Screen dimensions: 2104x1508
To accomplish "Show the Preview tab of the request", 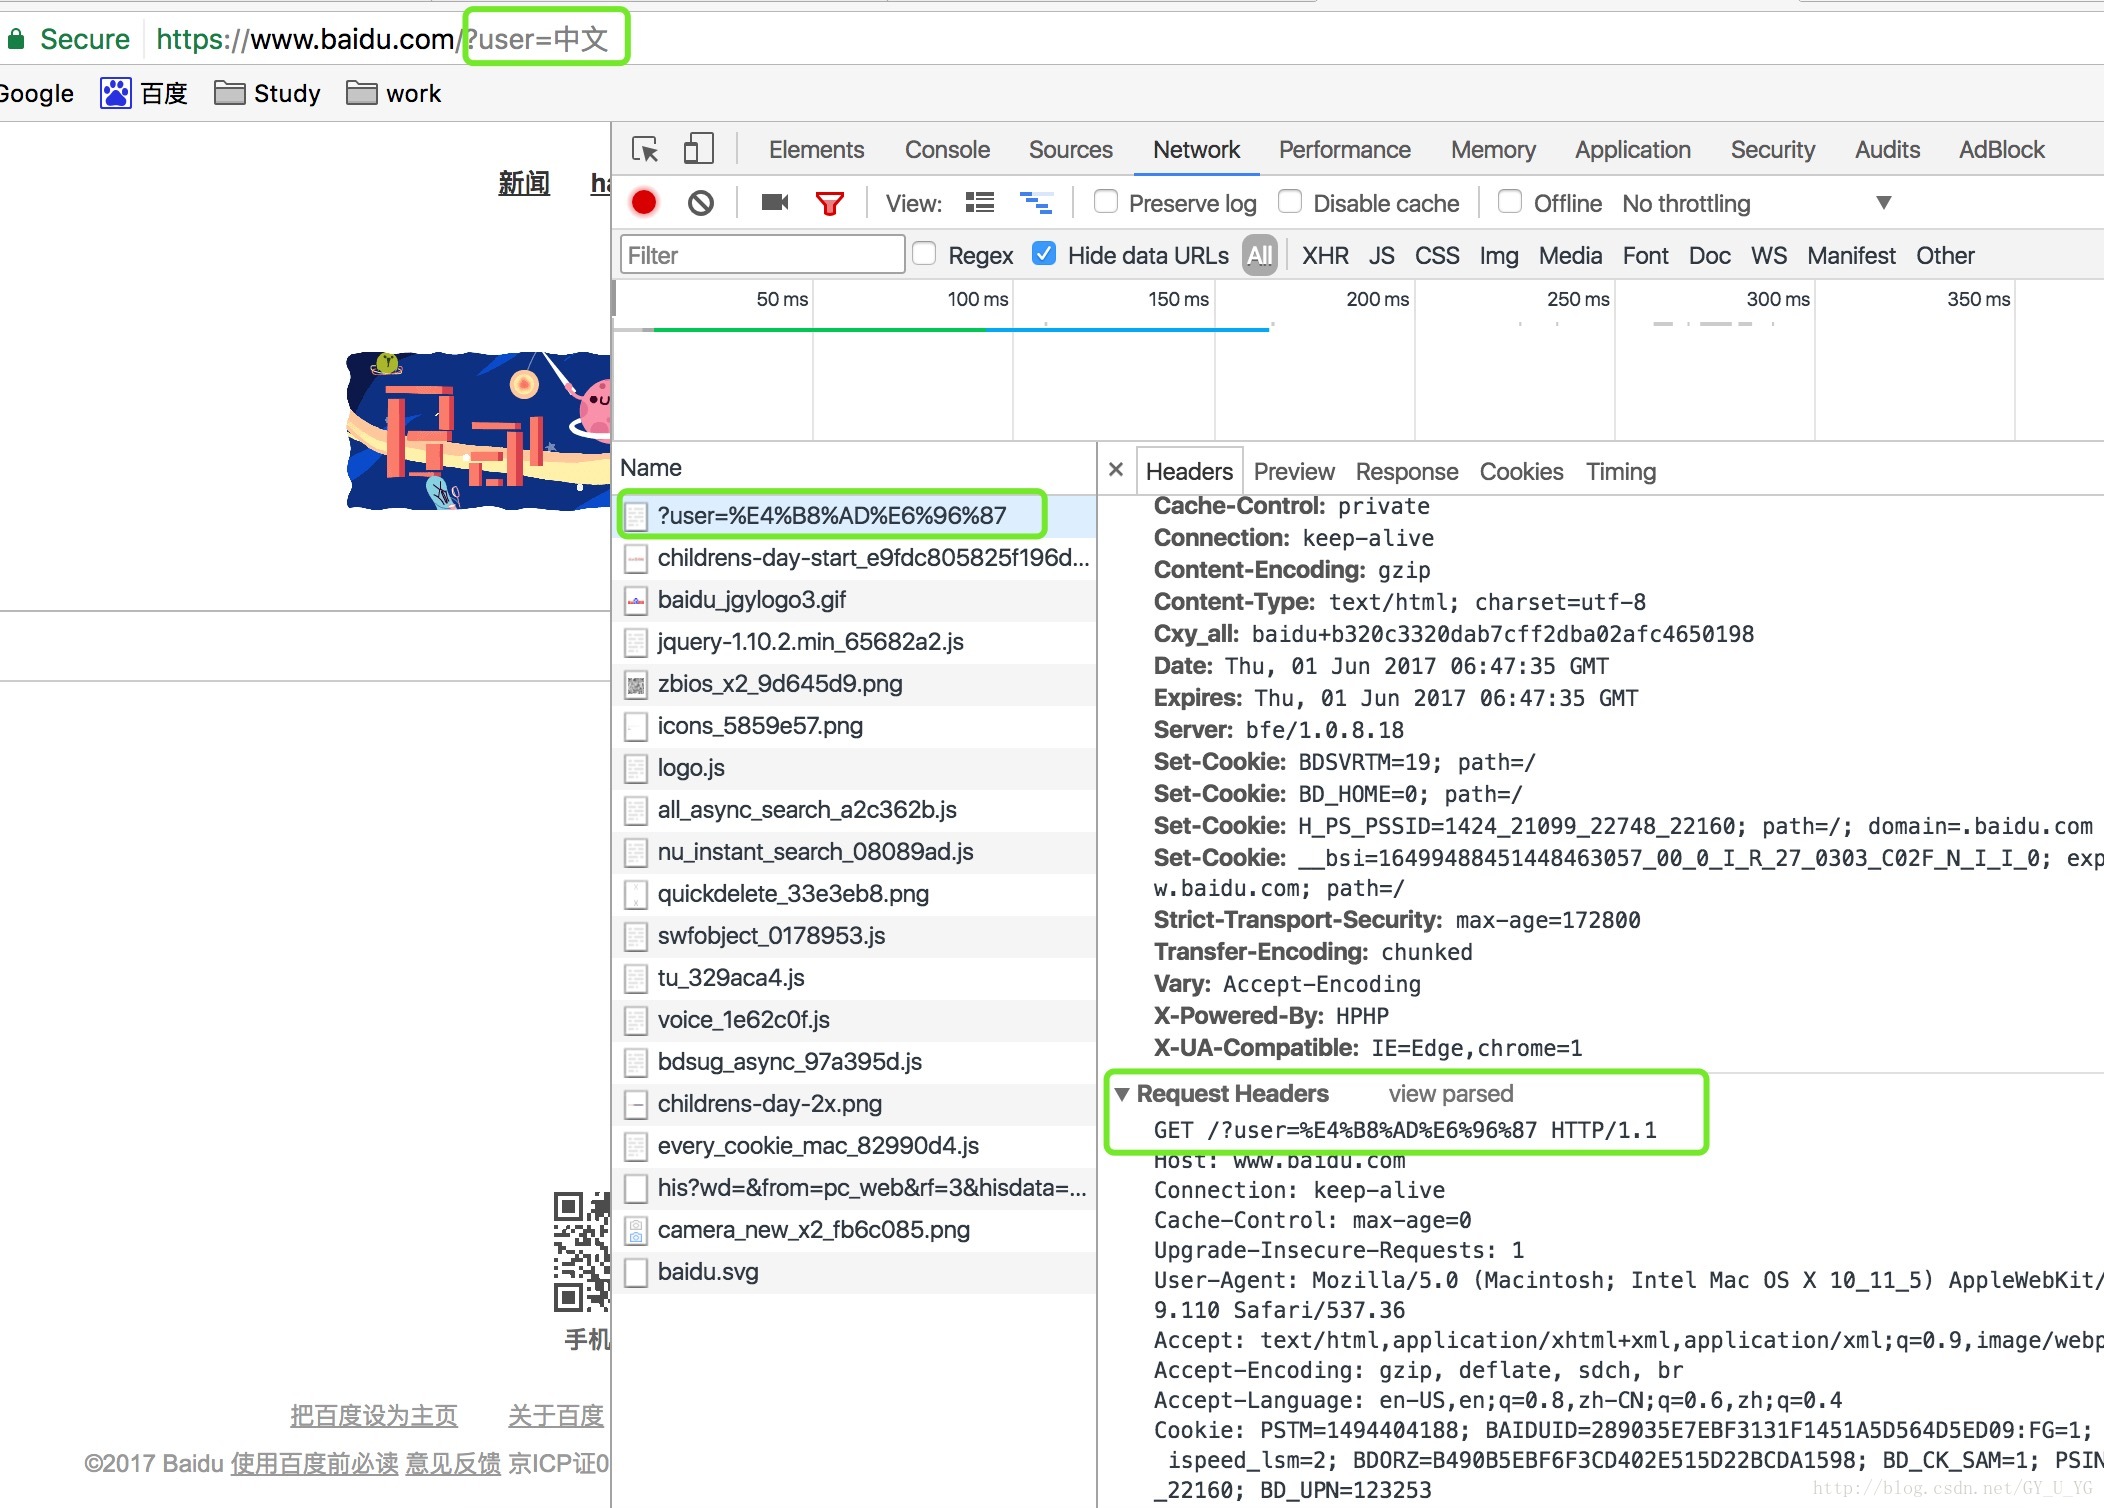I will pos(1294,472).
